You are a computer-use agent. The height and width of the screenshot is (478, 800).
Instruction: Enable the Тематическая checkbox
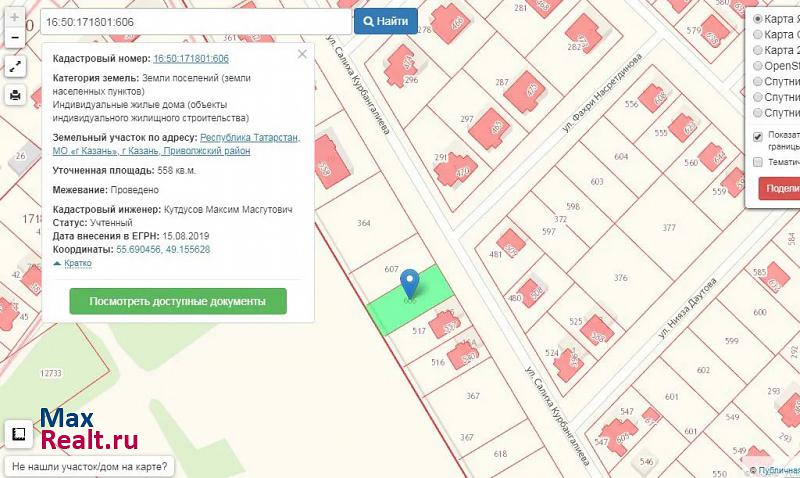(757, 162)
